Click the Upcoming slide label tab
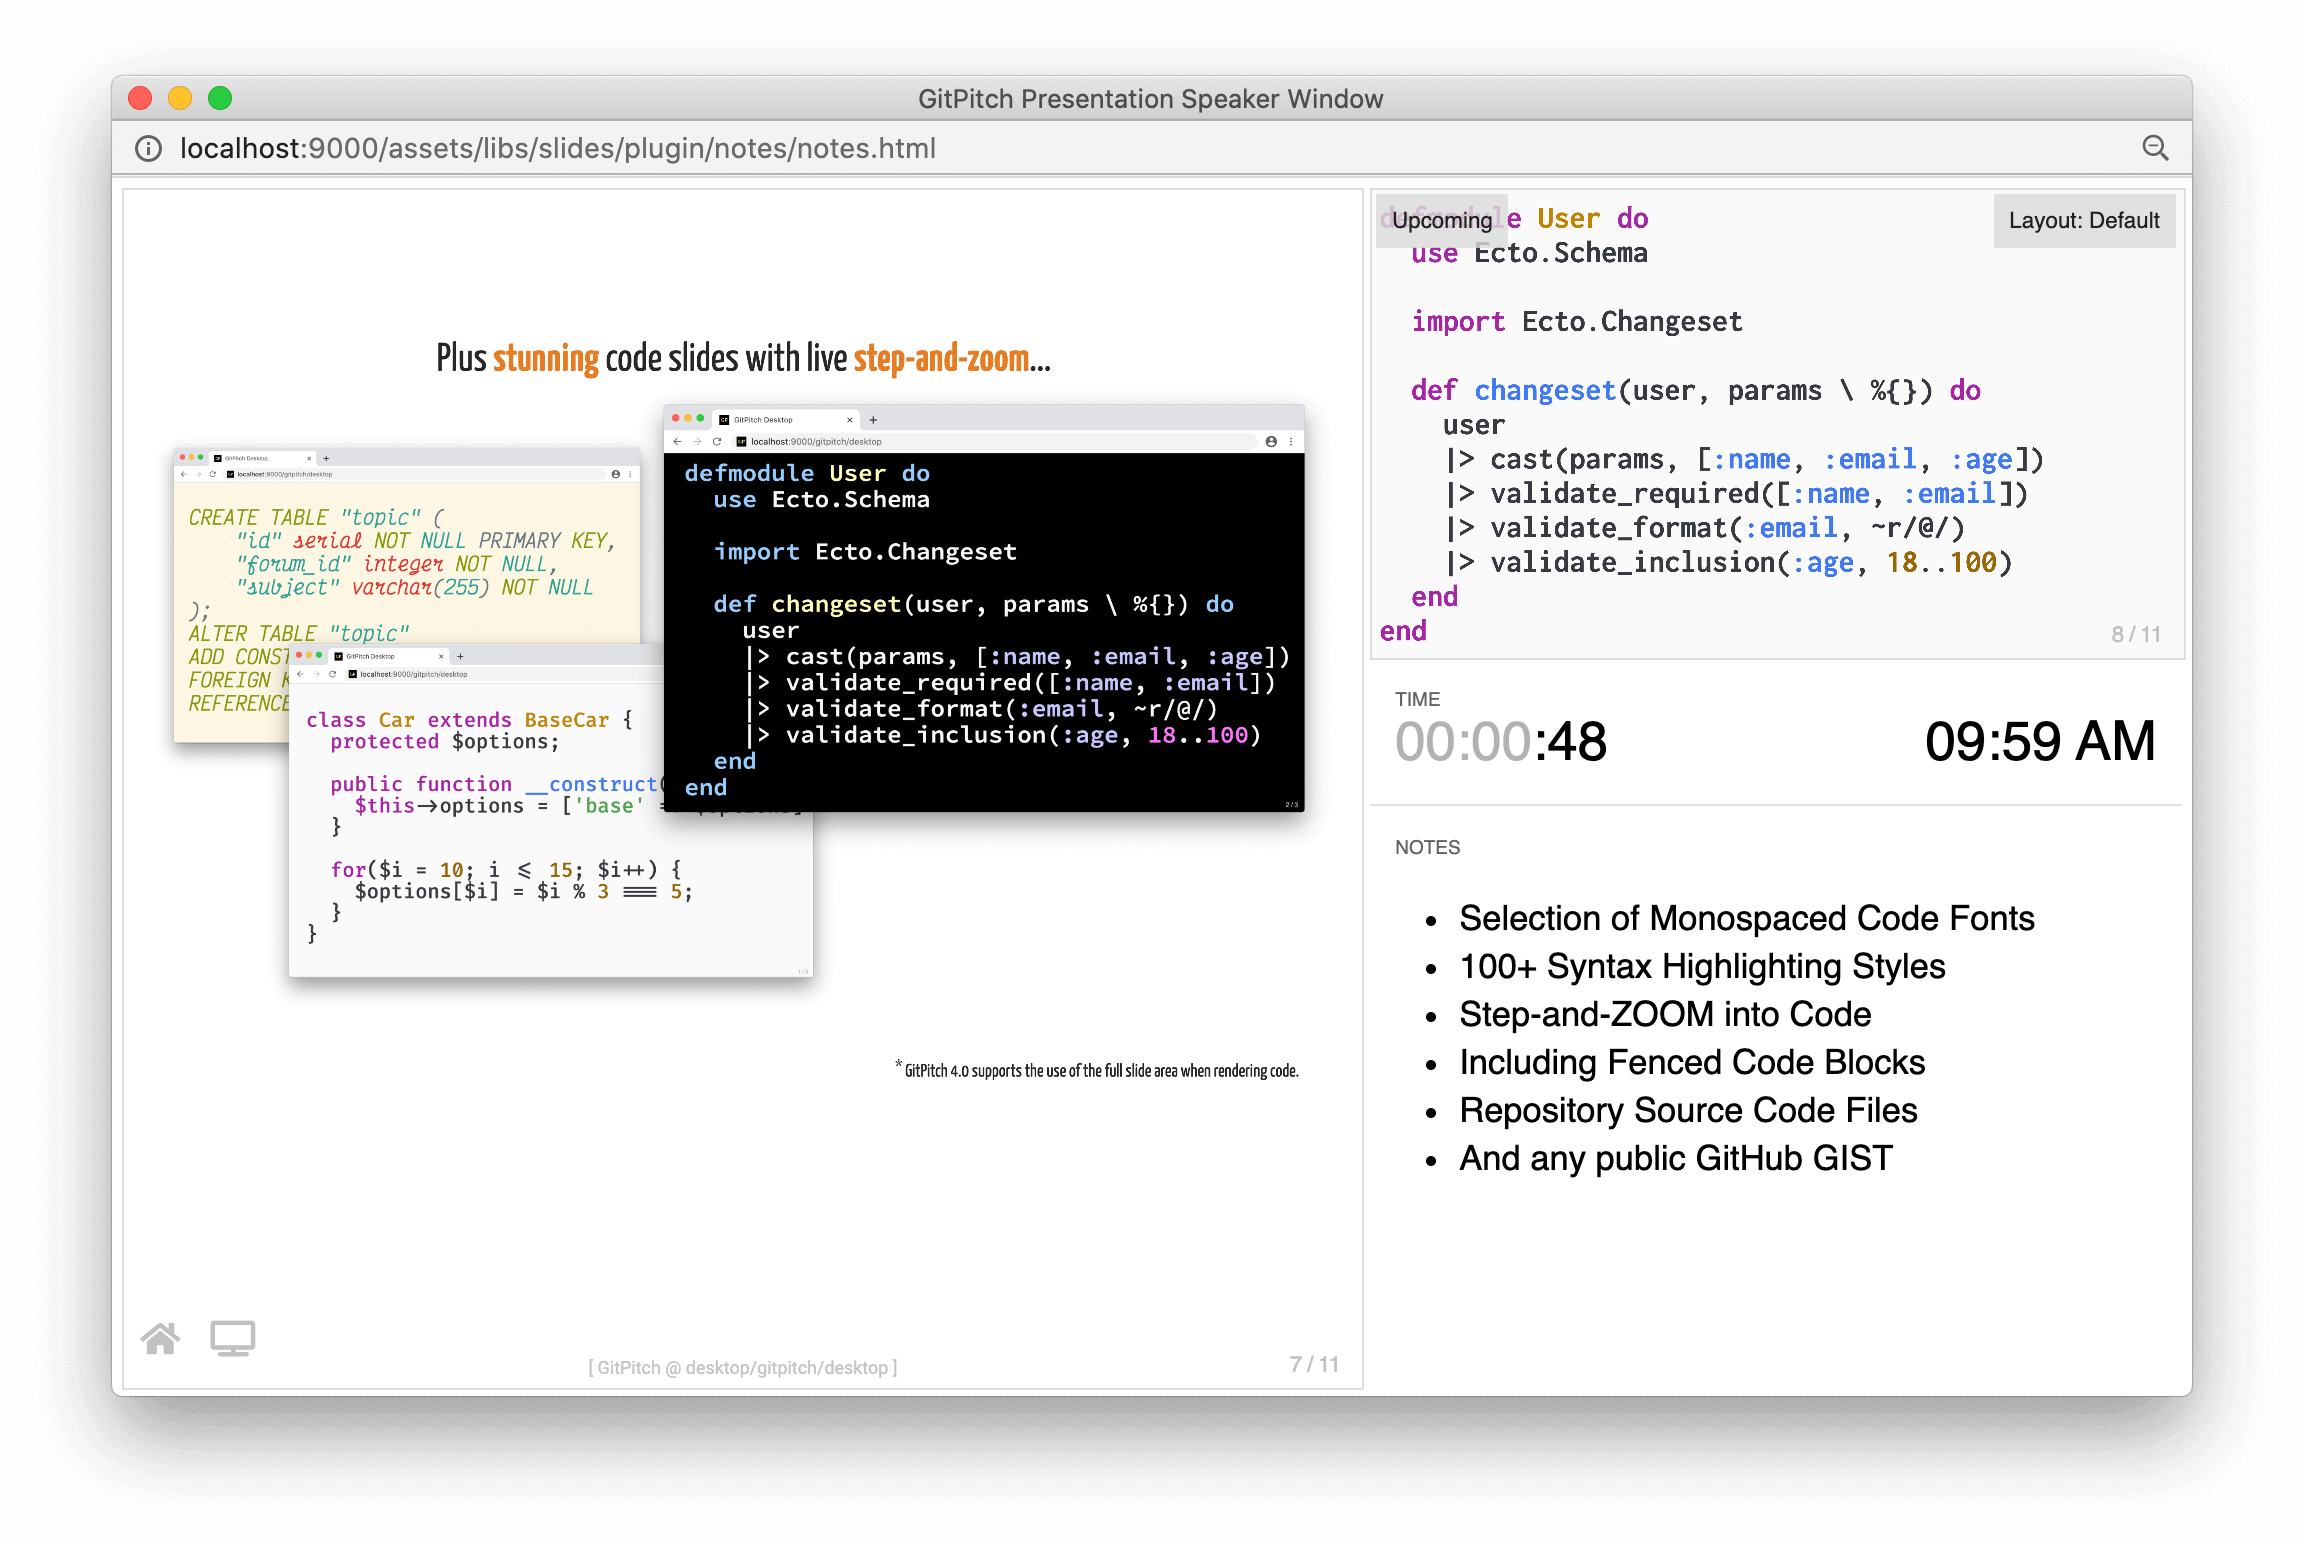 click(1439, 219)
